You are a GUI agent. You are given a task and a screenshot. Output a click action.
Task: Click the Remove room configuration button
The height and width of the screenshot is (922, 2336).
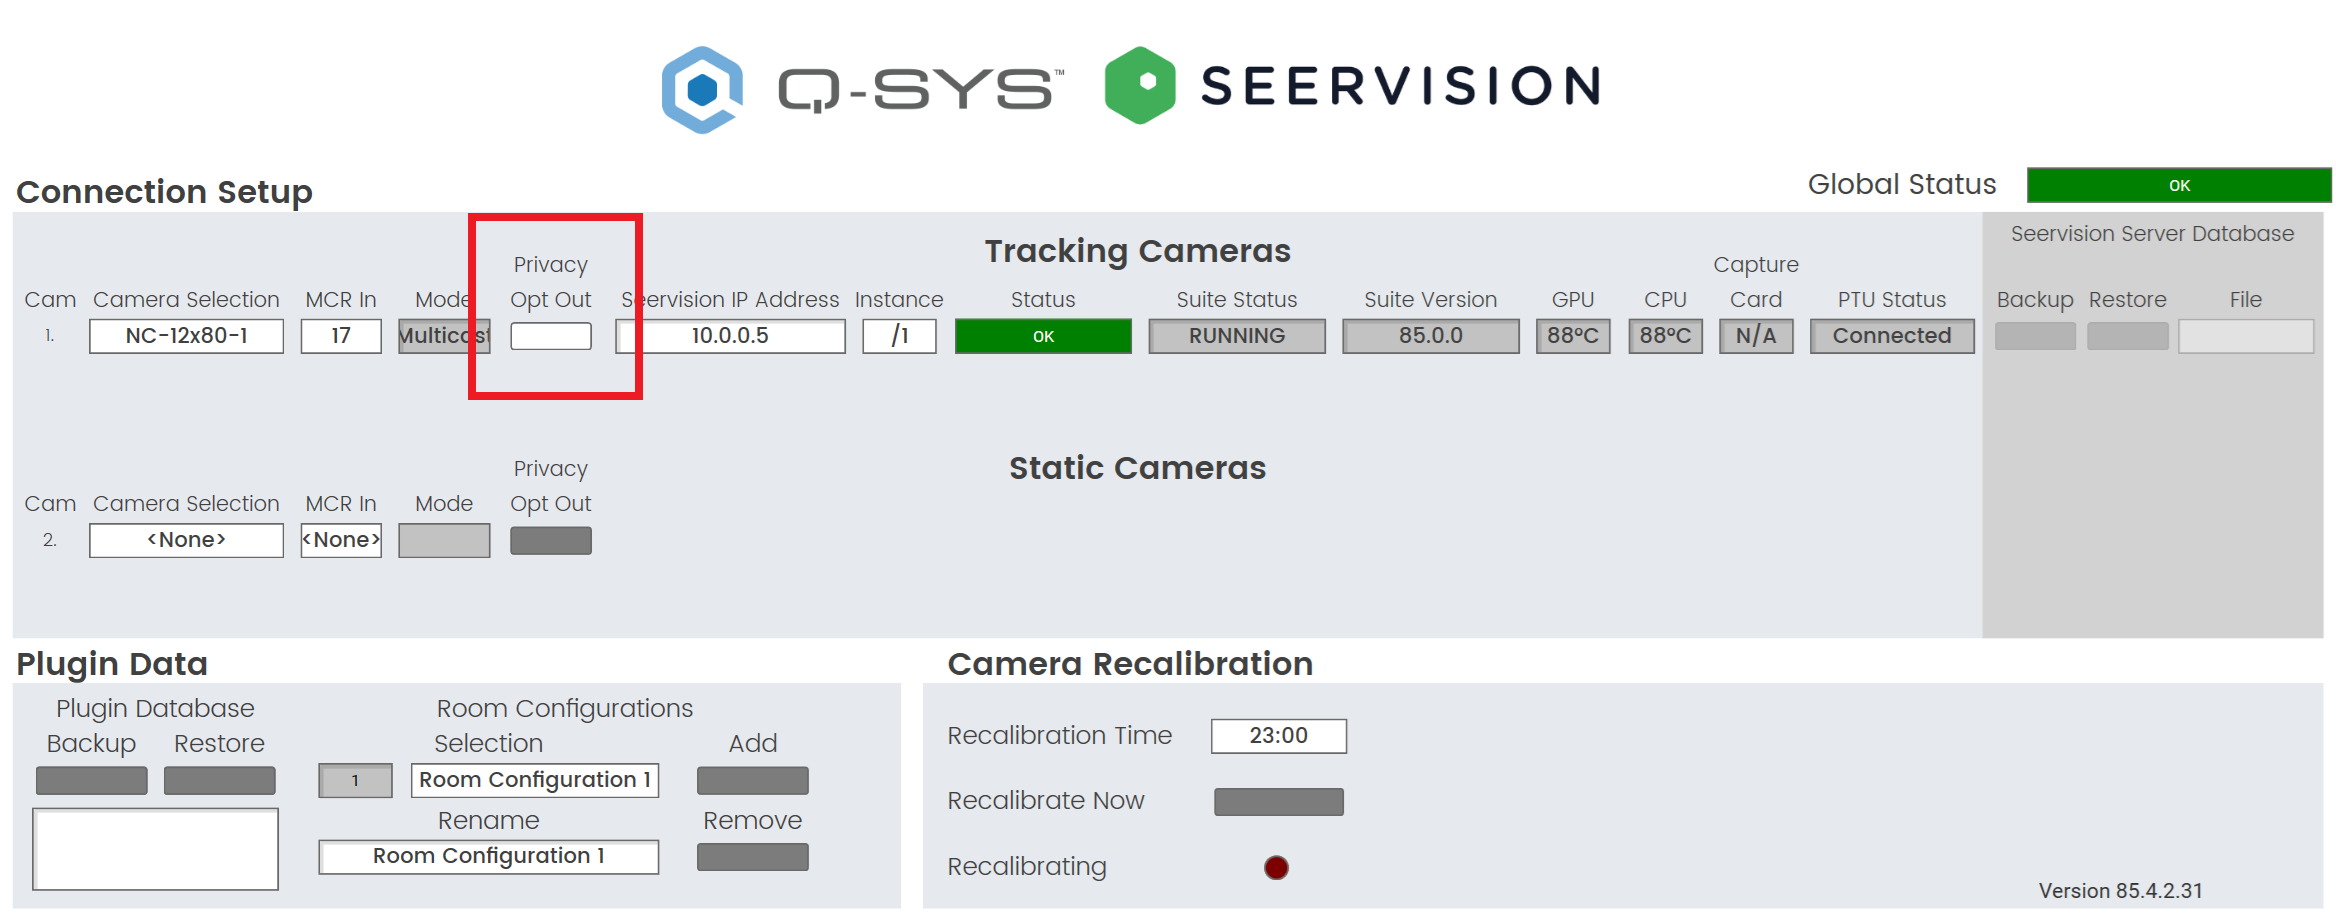[x=752, y=857]
